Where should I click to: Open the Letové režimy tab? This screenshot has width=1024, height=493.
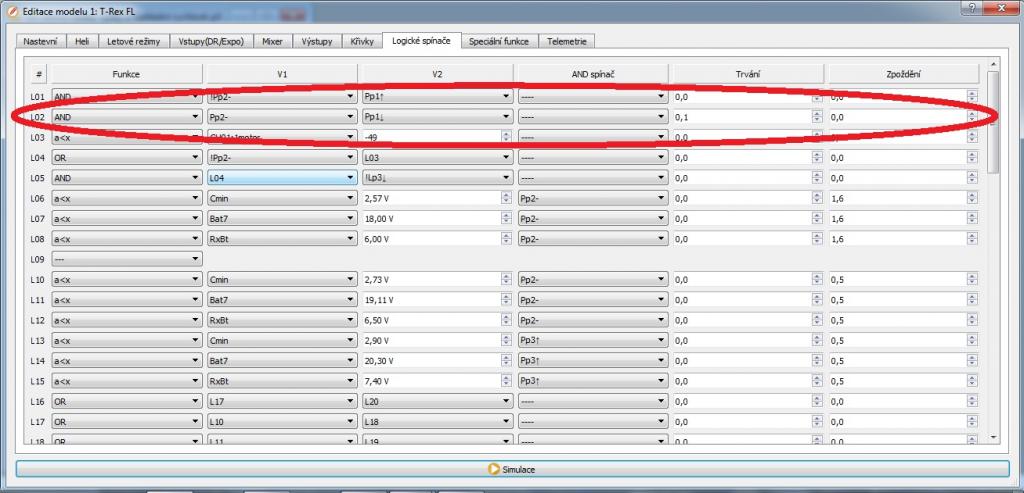[131, 42]
